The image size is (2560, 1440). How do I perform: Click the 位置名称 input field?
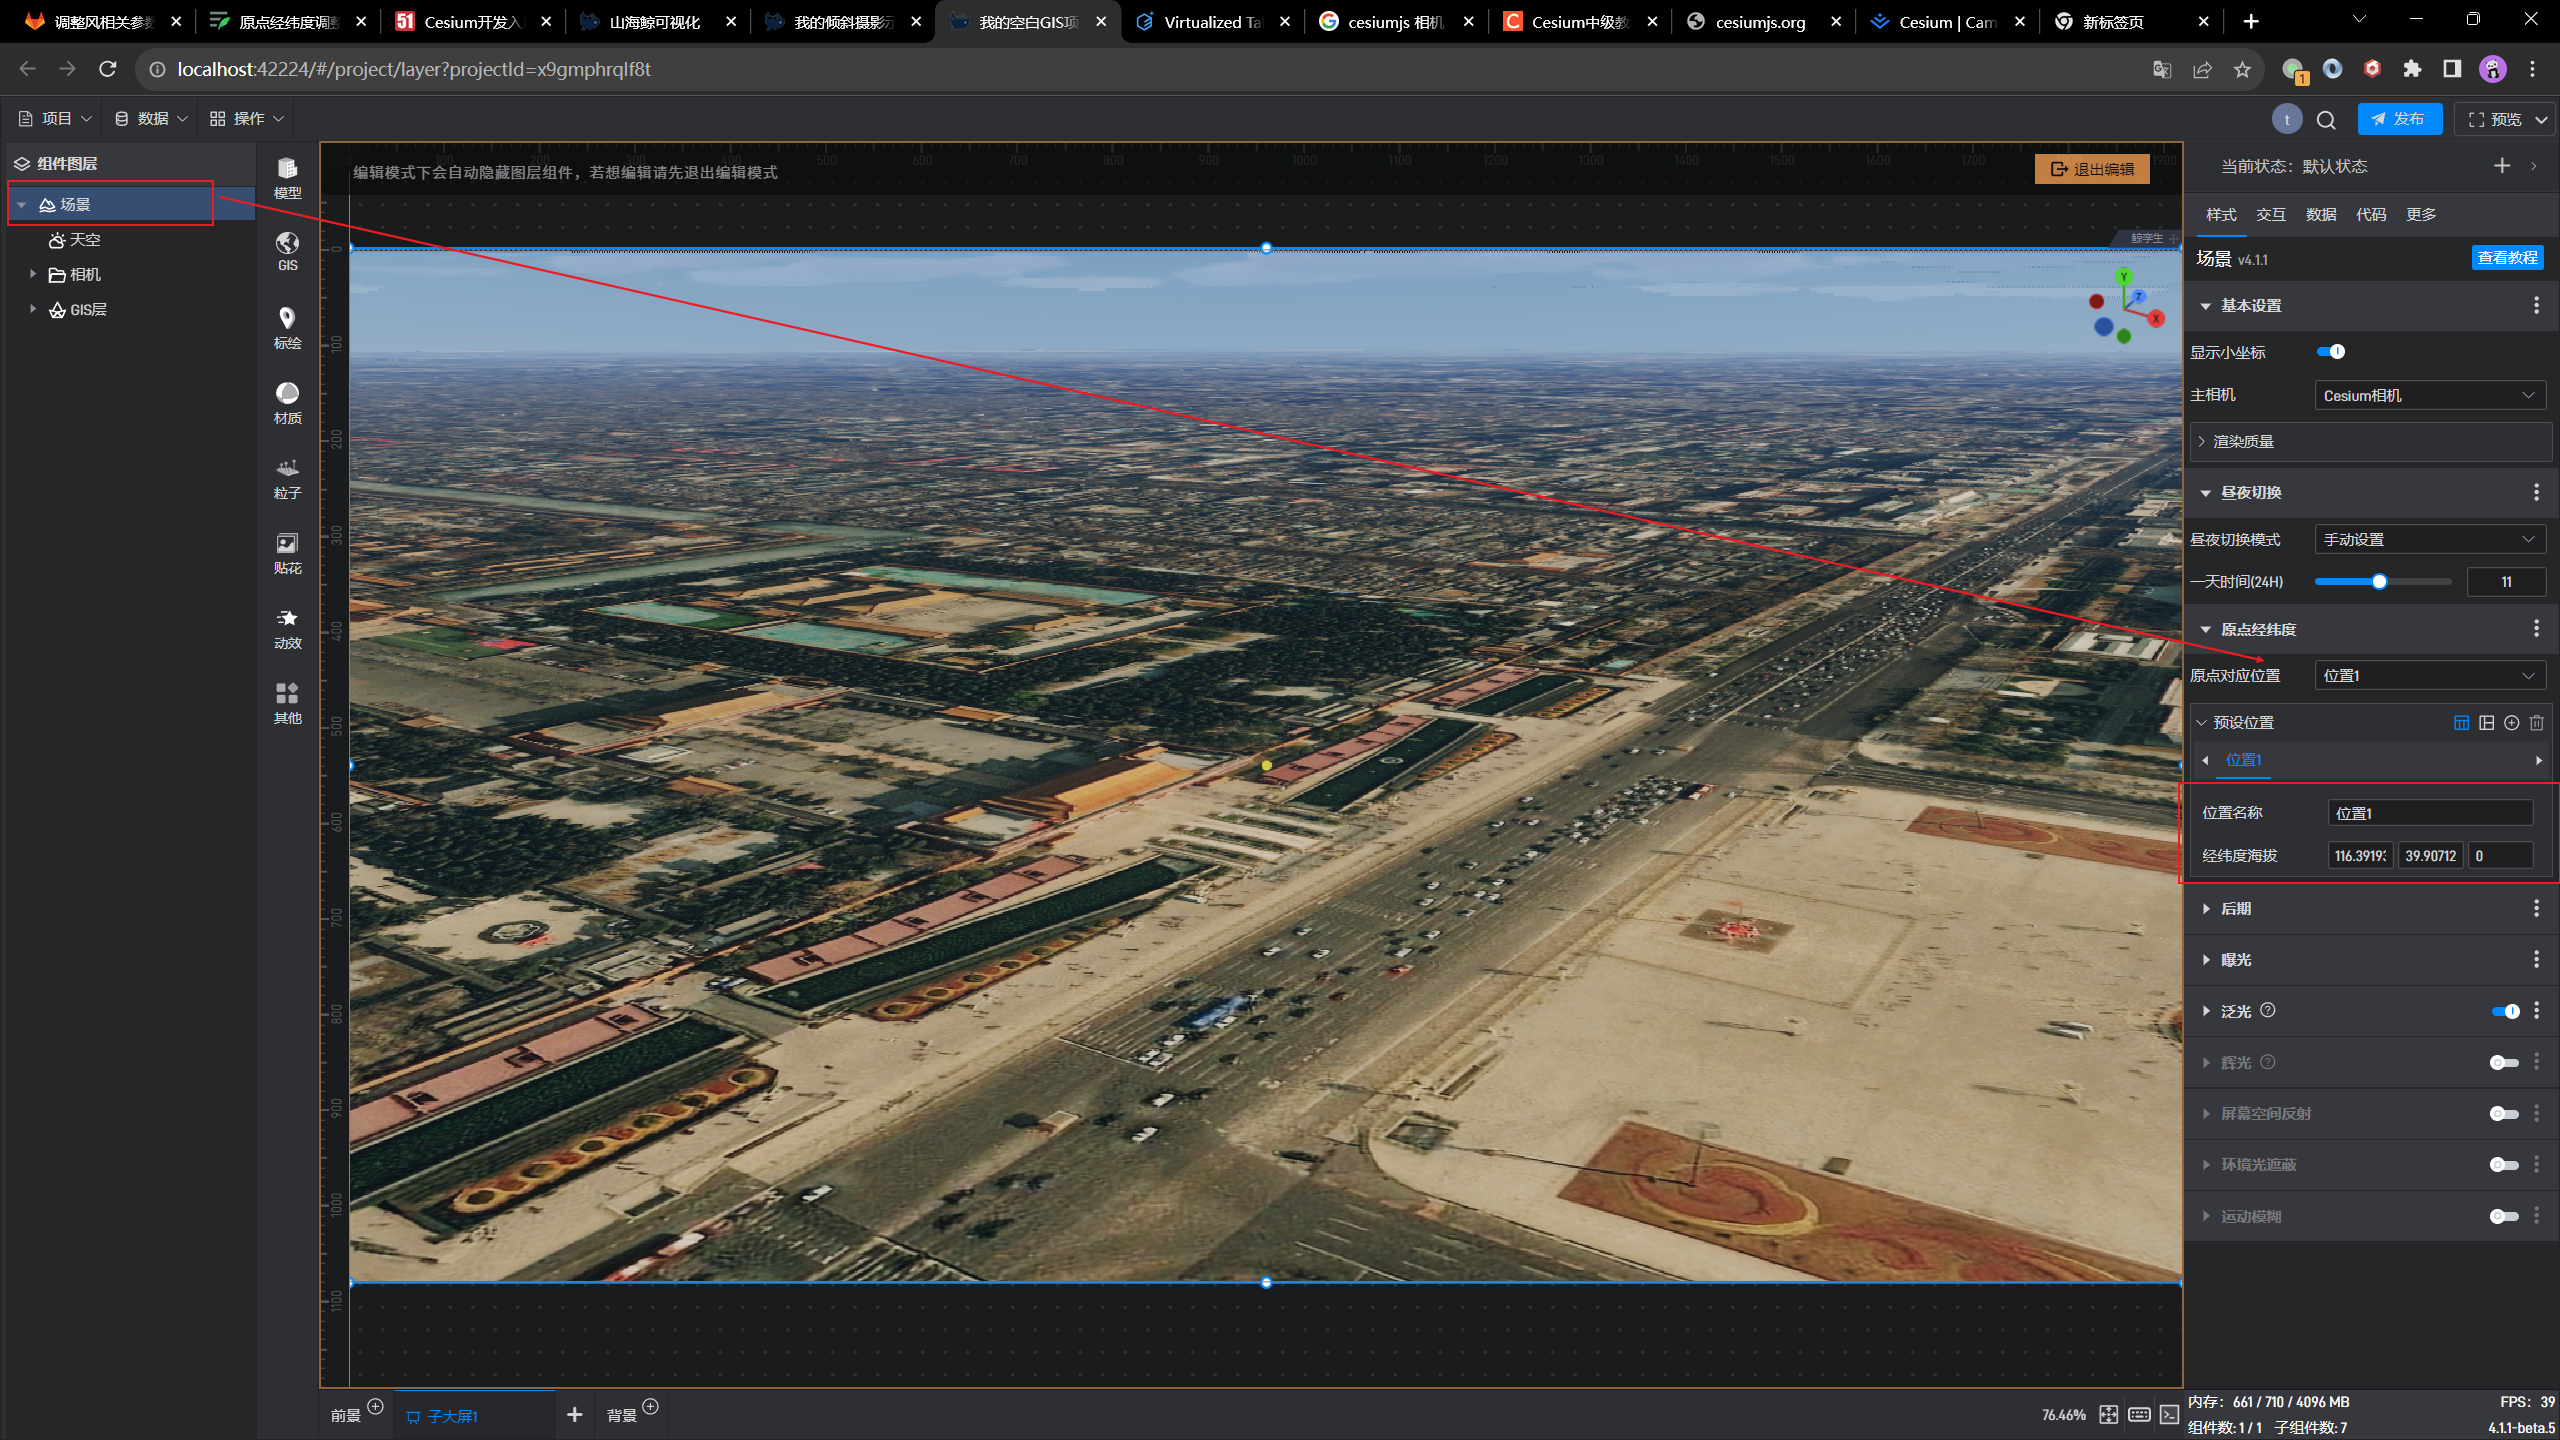pos(2429,813)
